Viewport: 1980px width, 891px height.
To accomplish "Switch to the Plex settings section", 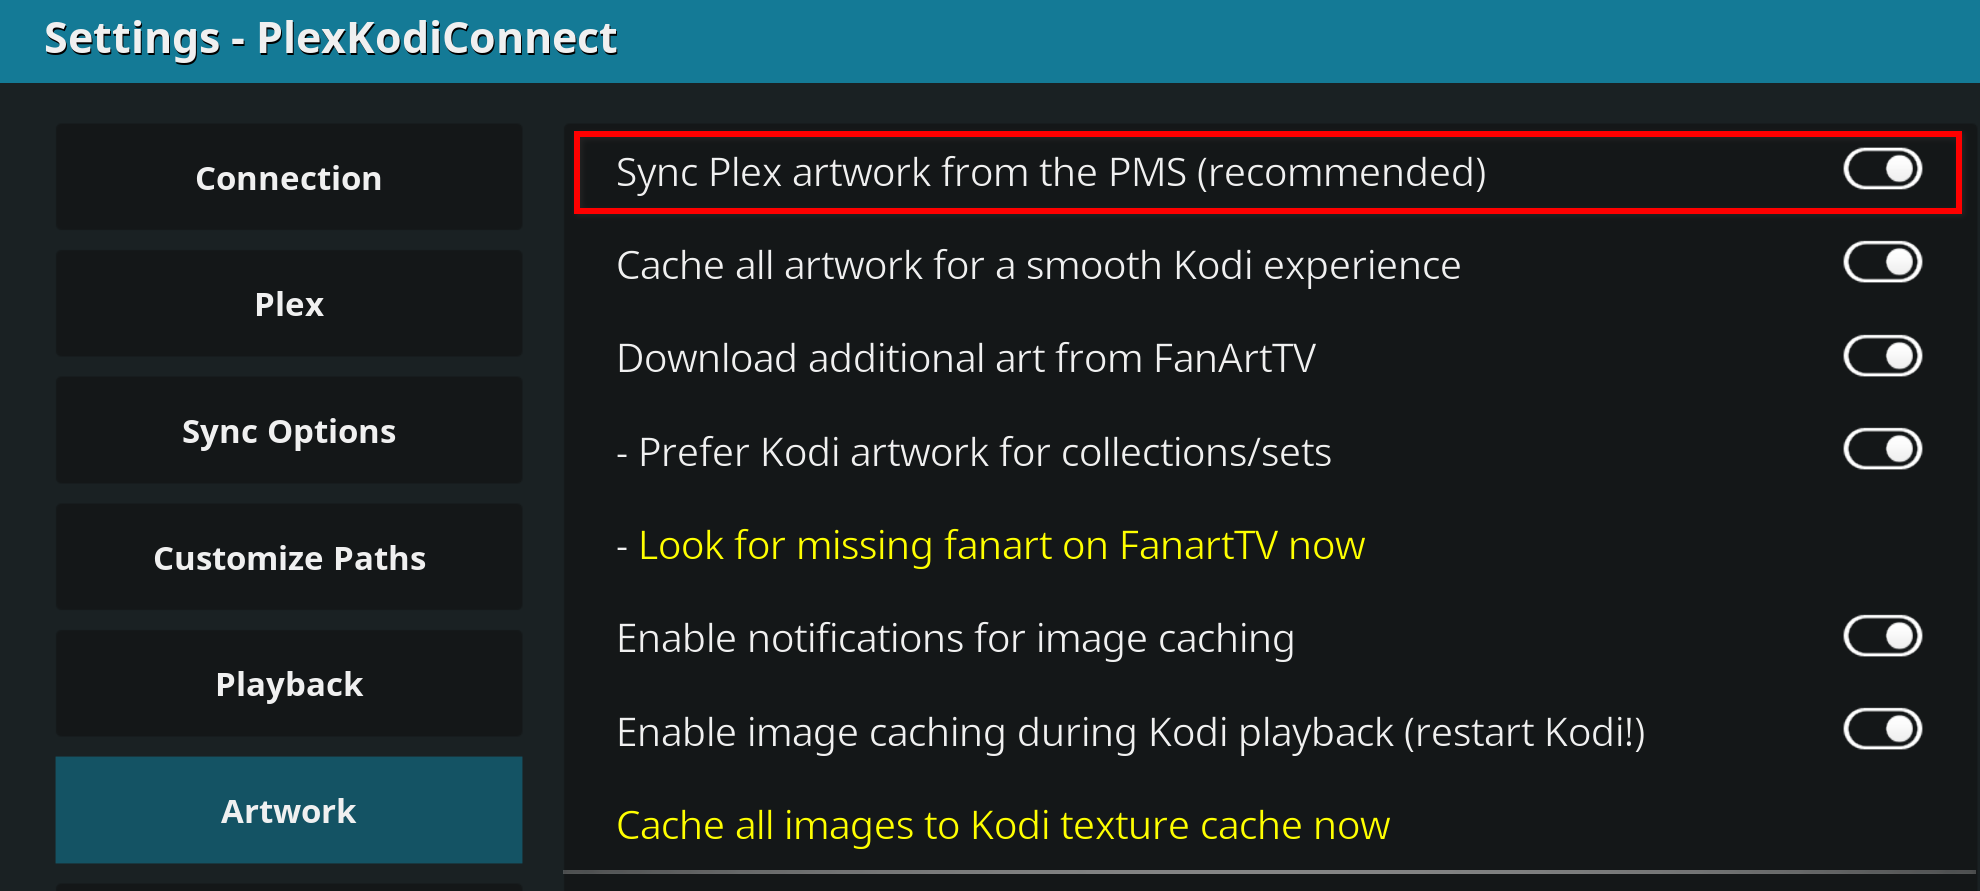I will pos(288,303).
